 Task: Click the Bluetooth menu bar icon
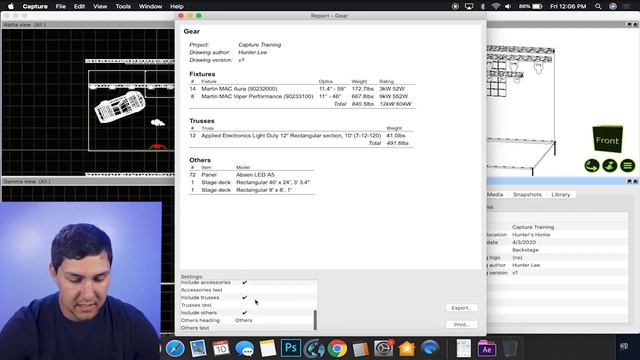click(482, 6)
